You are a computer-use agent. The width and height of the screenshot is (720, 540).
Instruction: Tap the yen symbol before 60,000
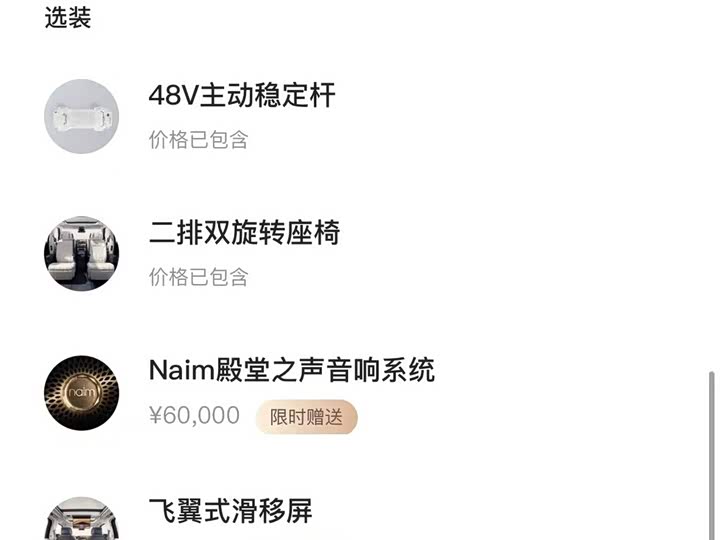[156, 416]
